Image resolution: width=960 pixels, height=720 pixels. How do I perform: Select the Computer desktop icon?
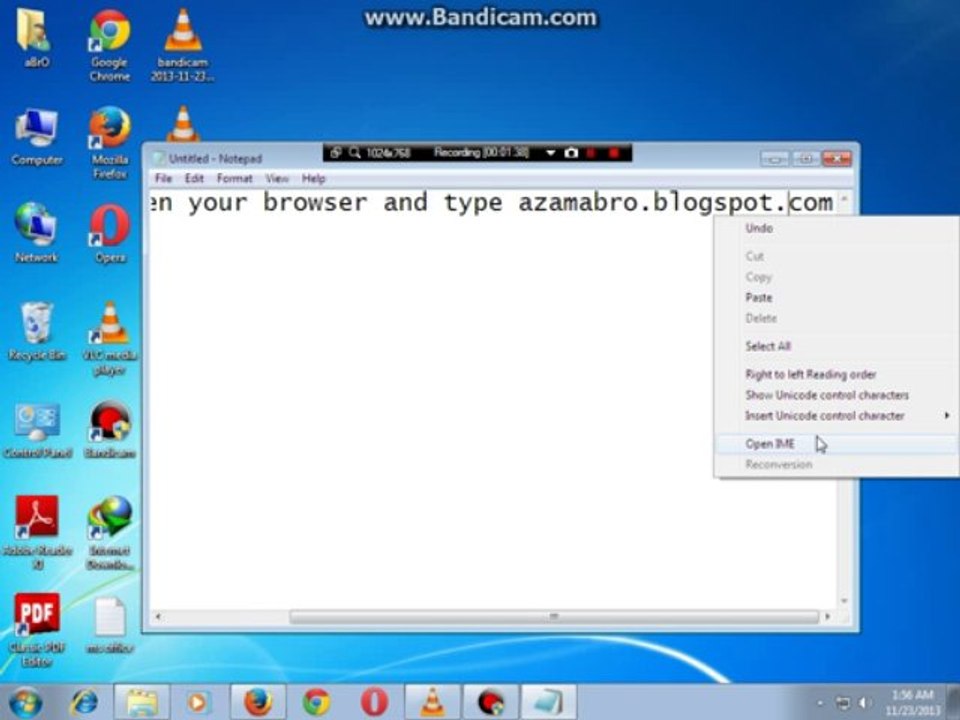[37, 137]
